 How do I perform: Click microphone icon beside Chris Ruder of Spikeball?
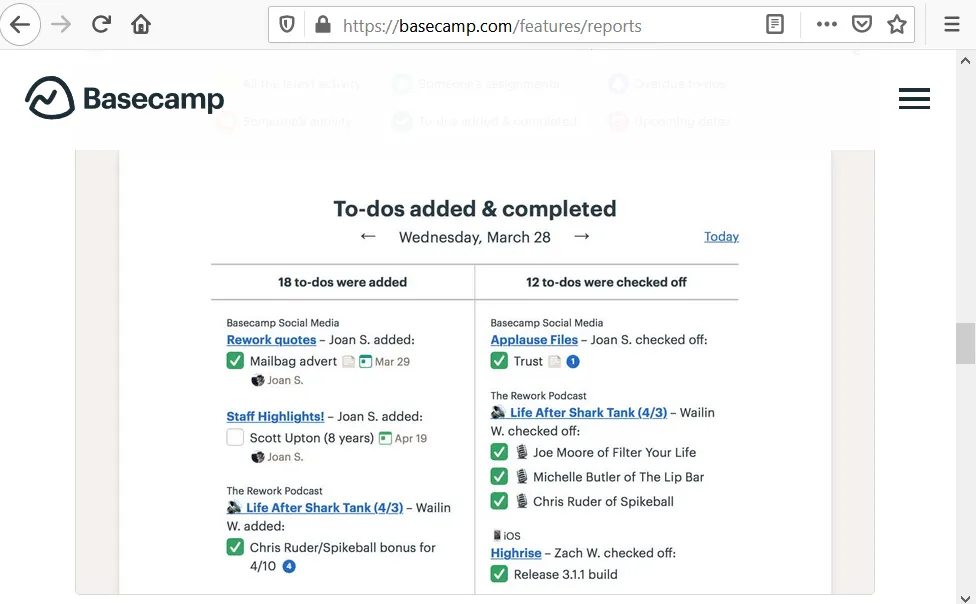(x=522, y=501)
